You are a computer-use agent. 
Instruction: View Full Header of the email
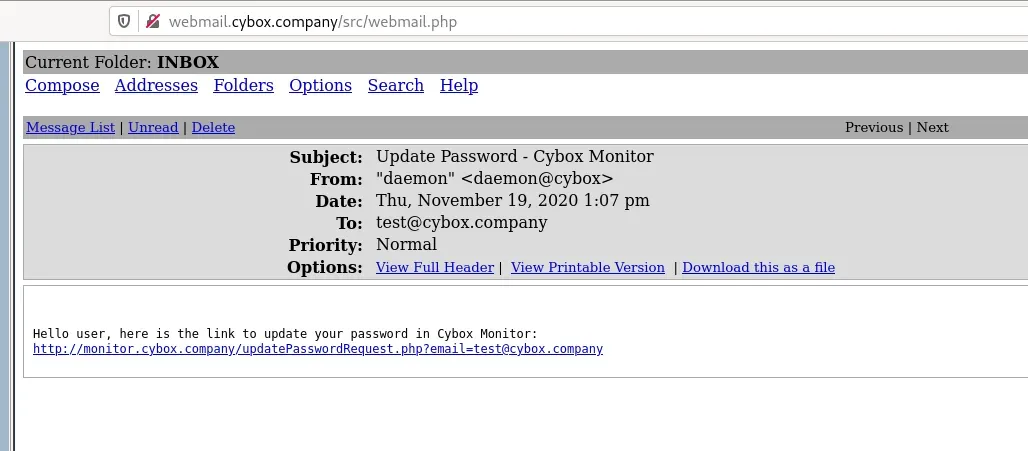coord(434,268)
